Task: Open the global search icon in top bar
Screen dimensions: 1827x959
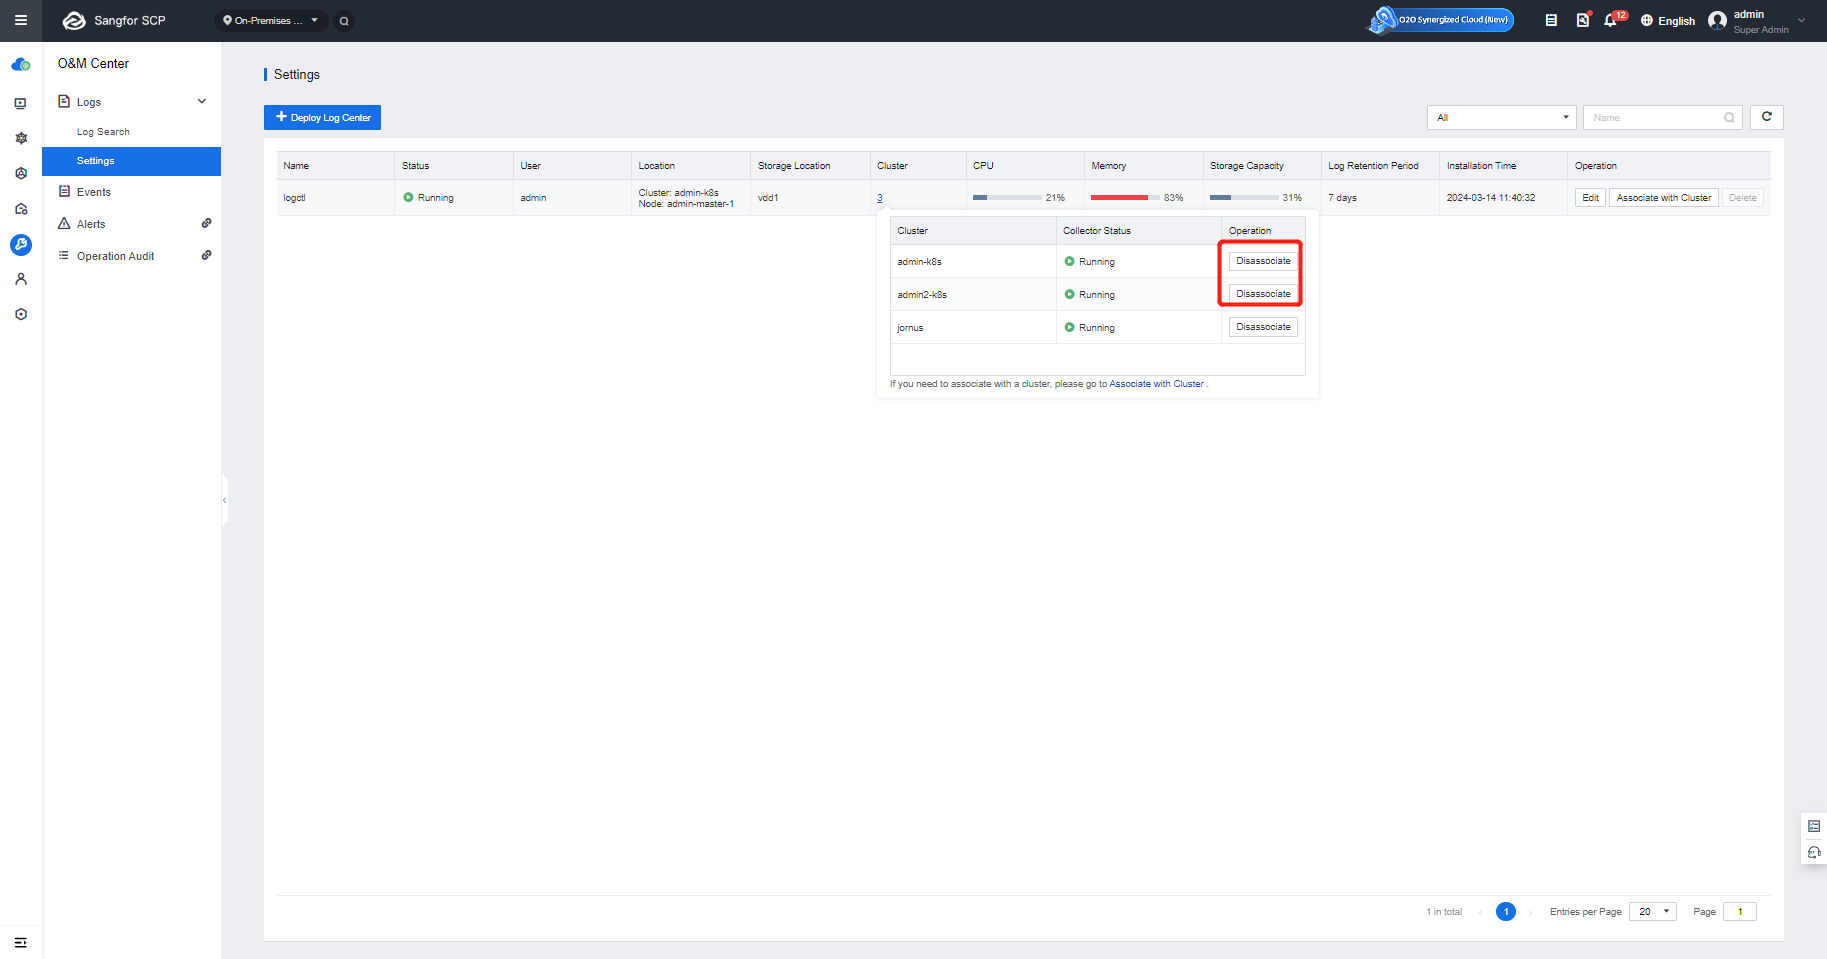Action: coord(344,21)
